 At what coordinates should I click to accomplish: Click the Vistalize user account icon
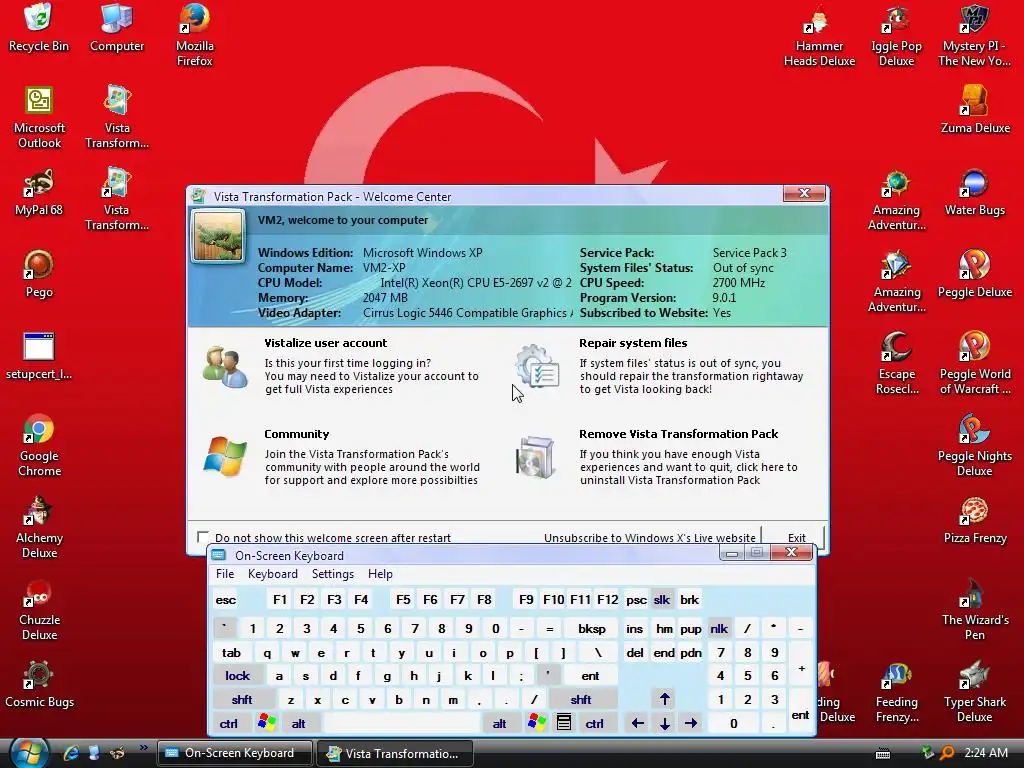point(225,368)
